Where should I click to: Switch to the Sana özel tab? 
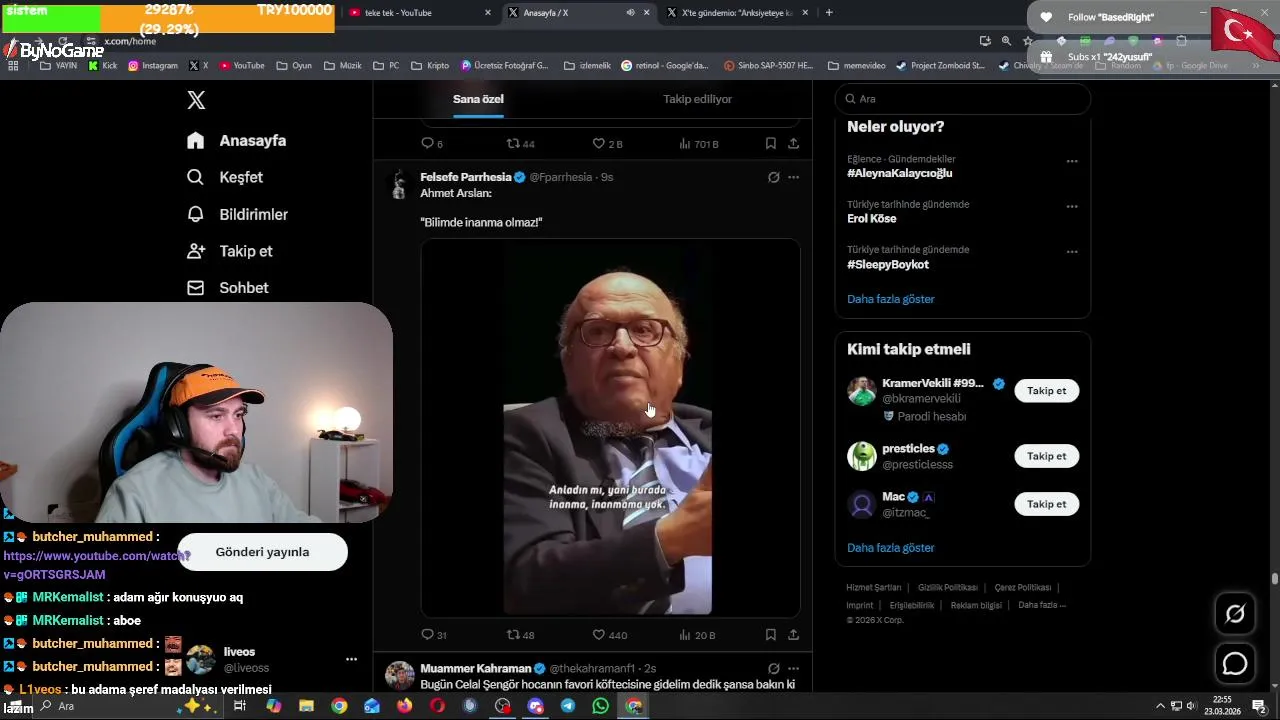coord(478,99)
